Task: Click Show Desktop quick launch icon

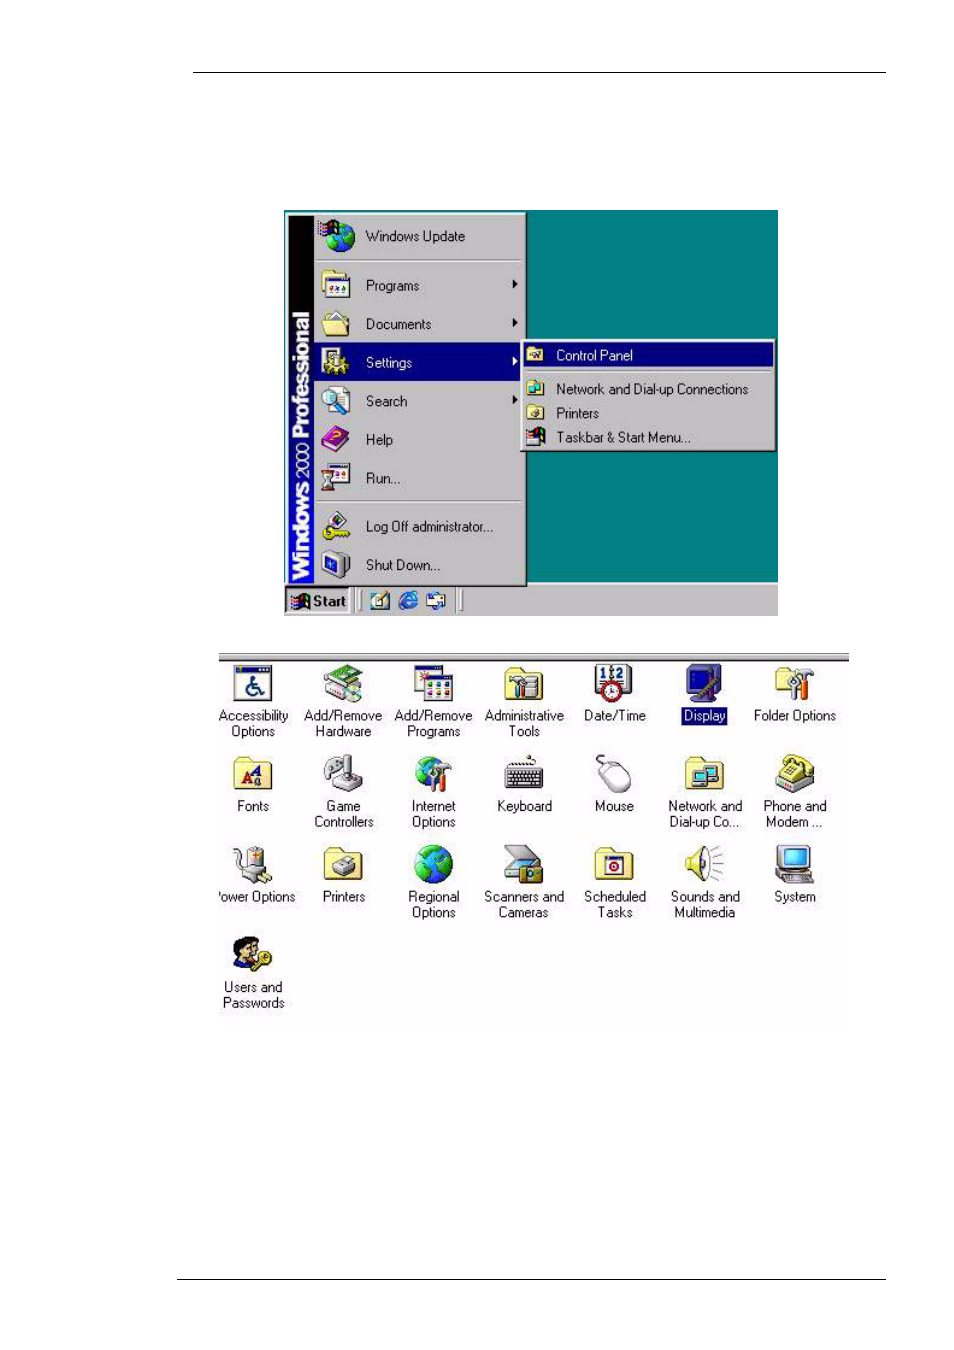Action: (380, 601)
